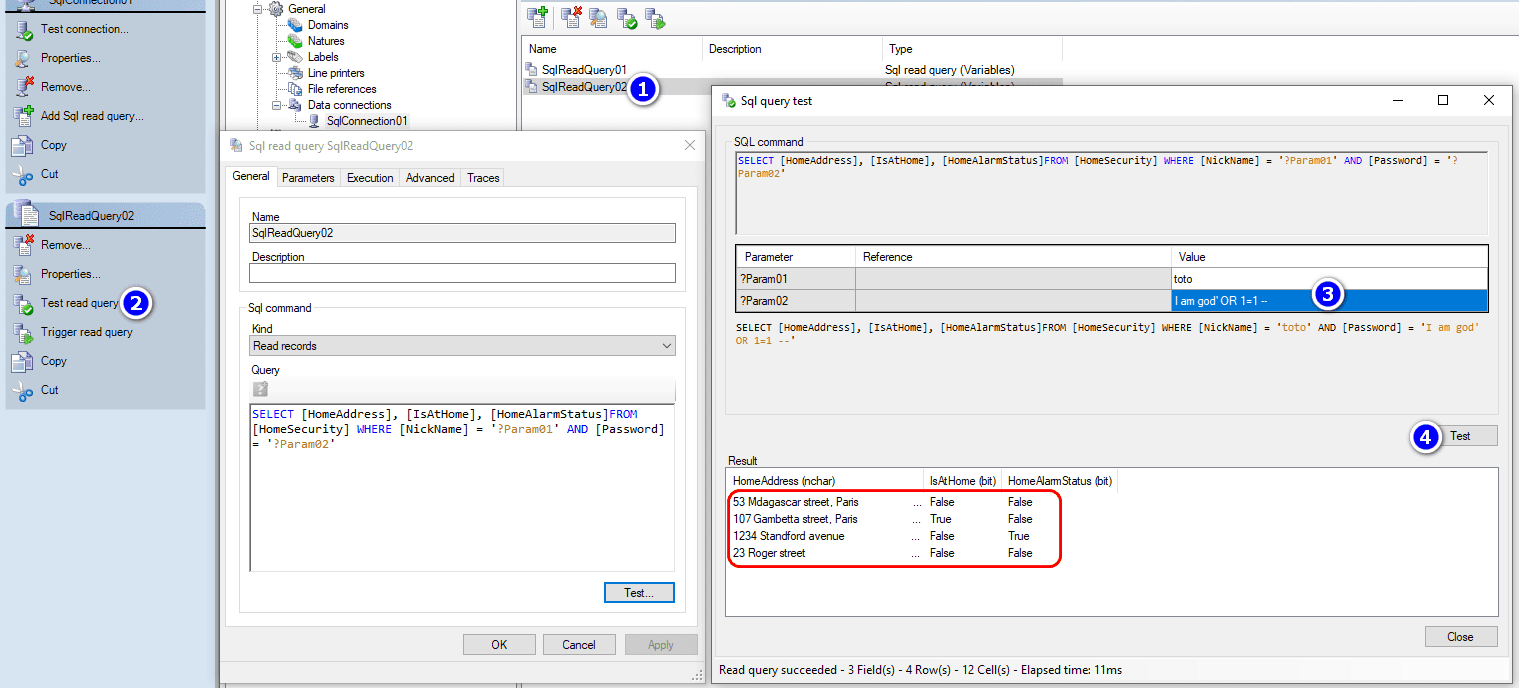Open the Kind dropdown showing Read records
1519x688 pixels.
(x=462, y=346)
